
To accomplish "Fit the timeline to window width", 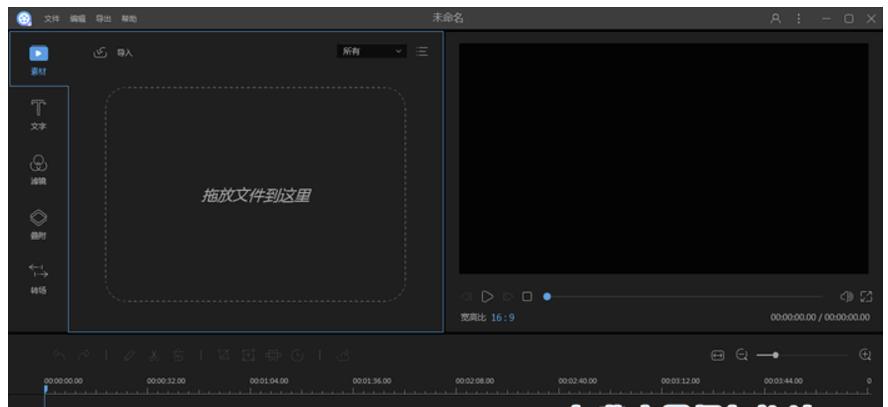I will (x=718, y=355).
